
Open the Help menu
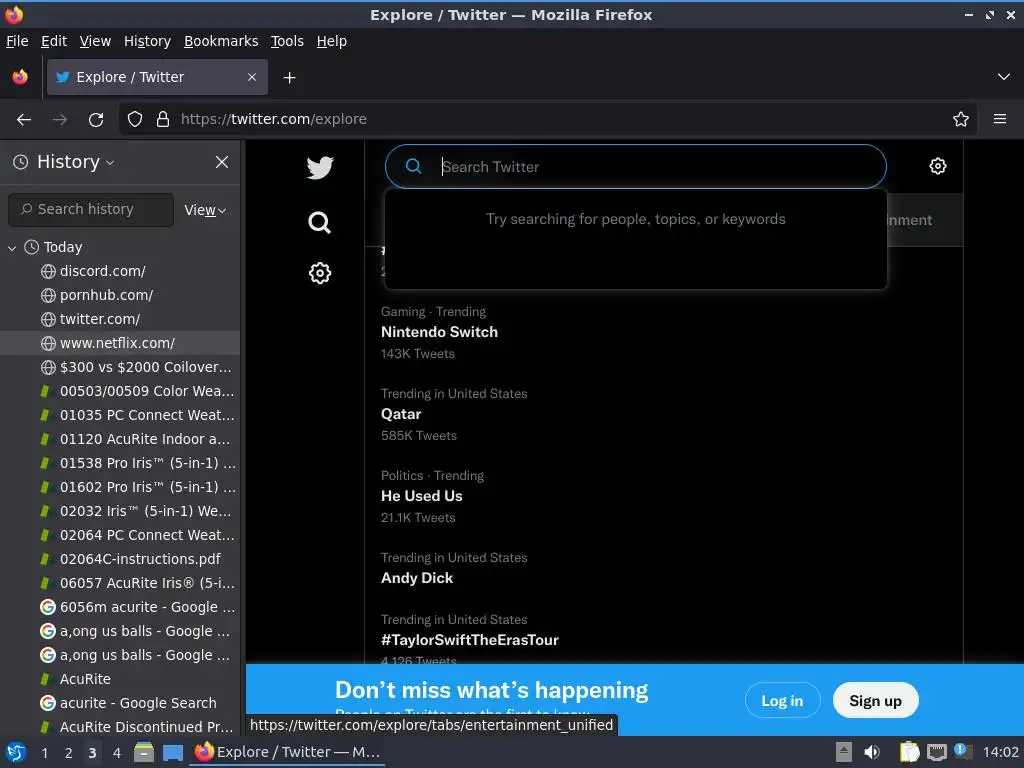click(x=332, y=41)
